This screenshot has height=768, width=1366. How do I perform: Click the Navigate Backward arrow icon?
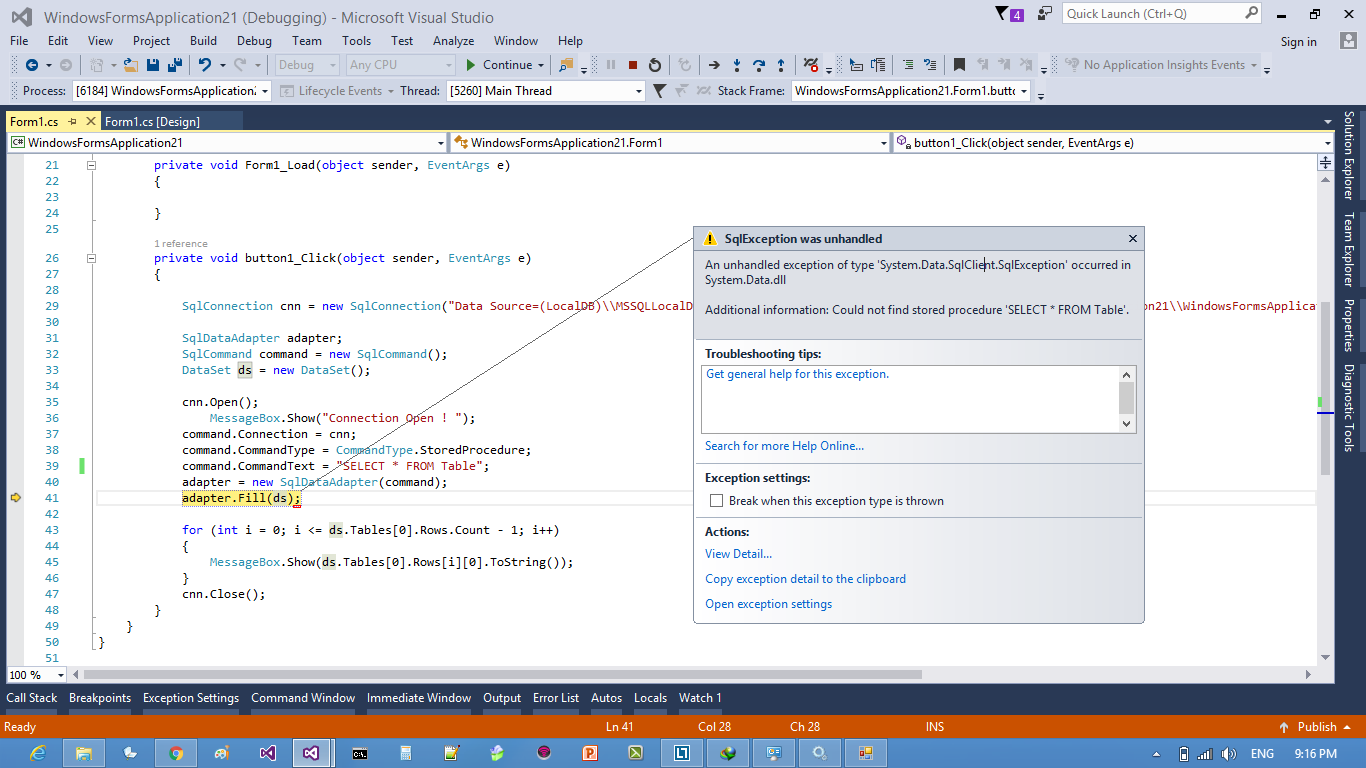tap(31, 65)
